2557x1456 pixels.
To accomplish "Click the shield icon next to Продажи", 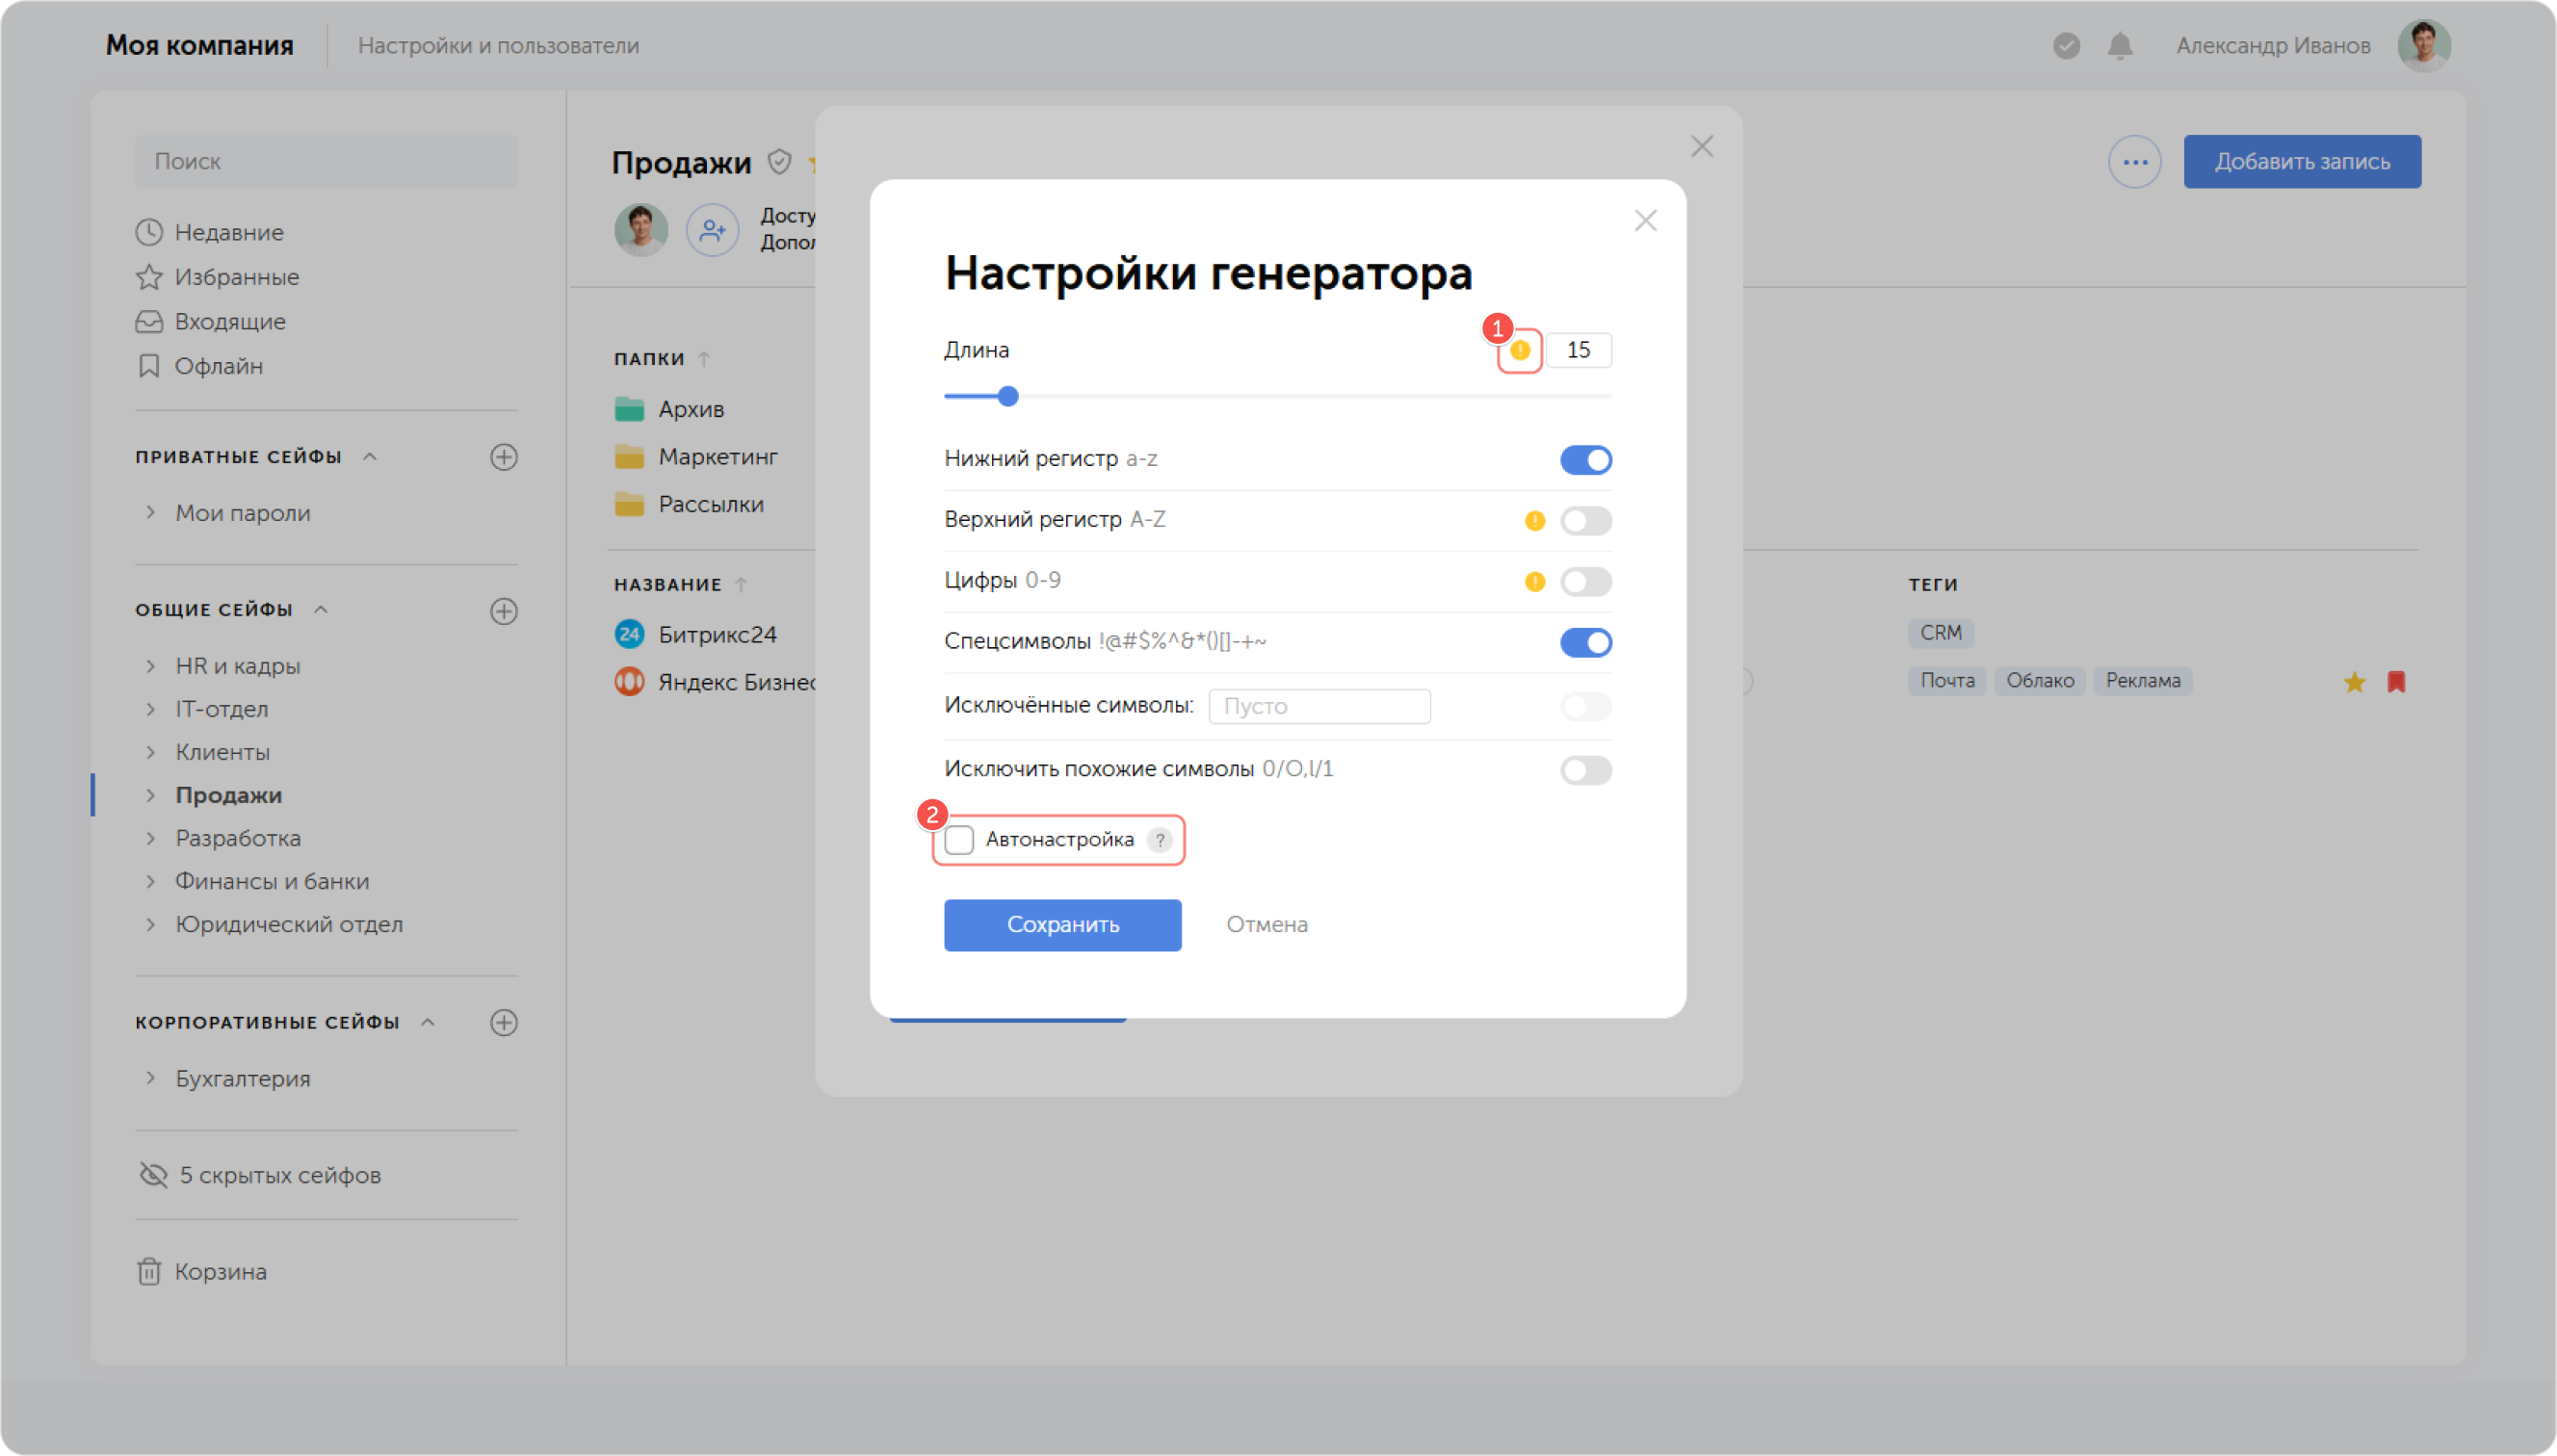I will [779, 162].
